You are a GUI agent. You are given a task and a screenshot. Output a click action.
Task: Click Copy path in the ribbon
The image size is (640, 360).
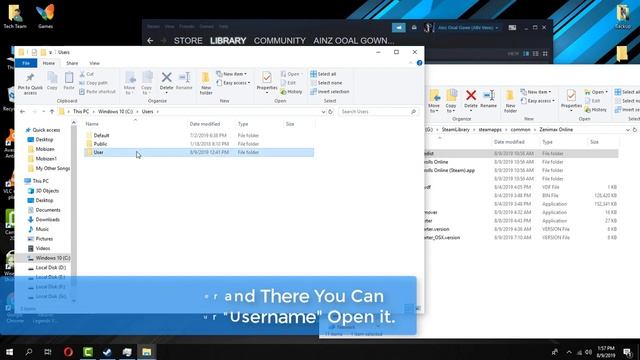pyautogui.click(x=93, y=83)
